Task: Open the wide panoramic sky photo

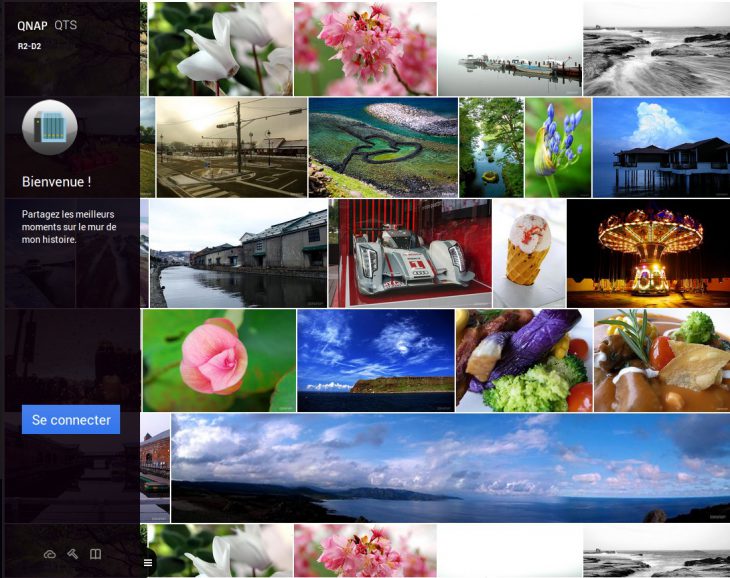Action: (450, 468)
